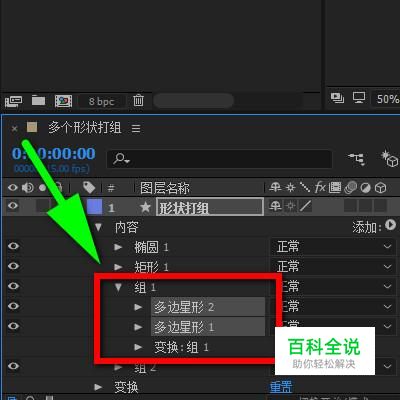Open the 50% magnification dropdown
This screenshot has width=400, height=400.
click(386, 99)
